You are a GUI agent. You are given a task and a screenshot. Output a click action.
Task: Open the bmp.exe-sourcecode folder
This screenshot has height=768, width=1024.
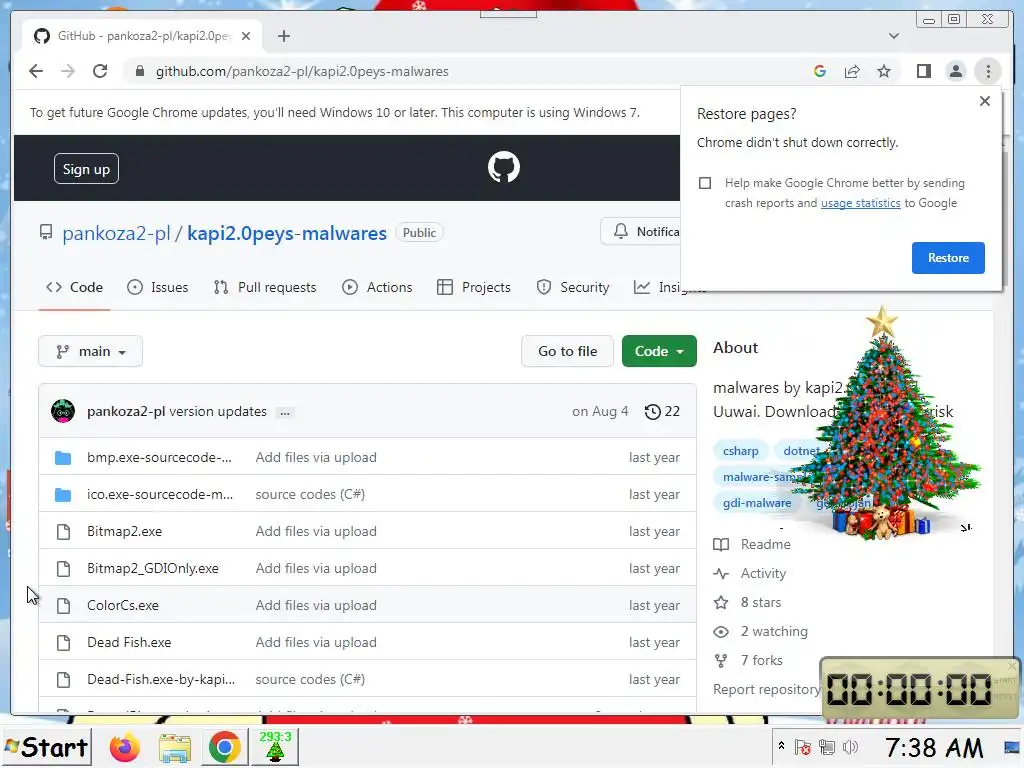[159, 457]
